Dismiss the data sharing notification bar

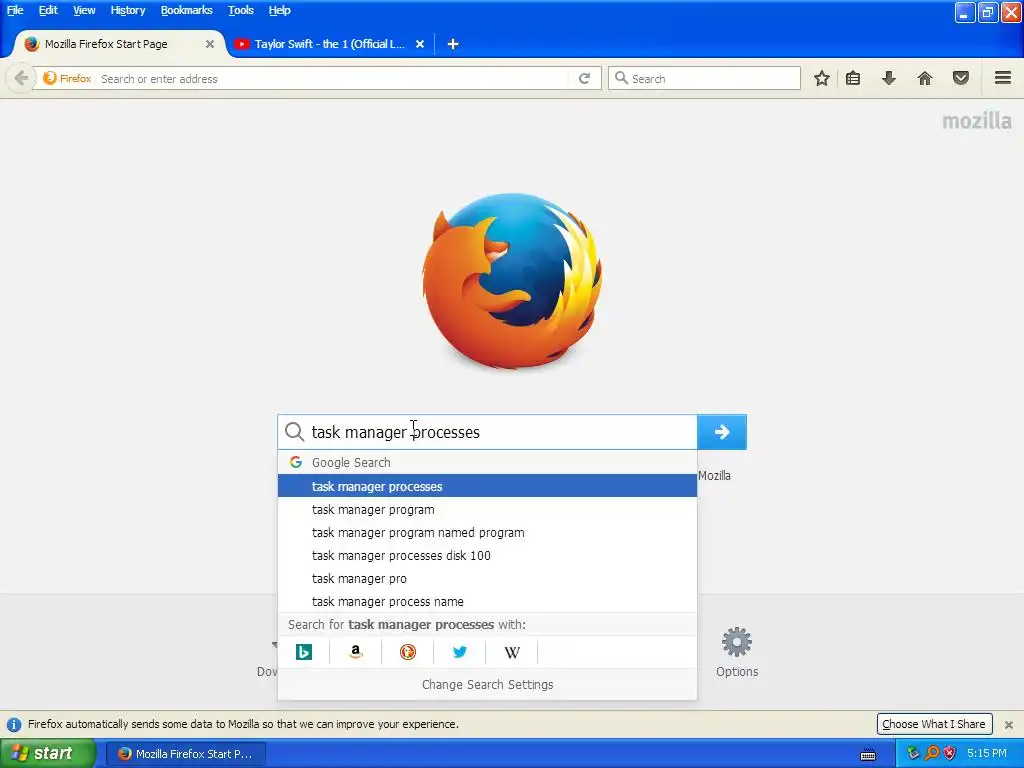(1009, 724)
